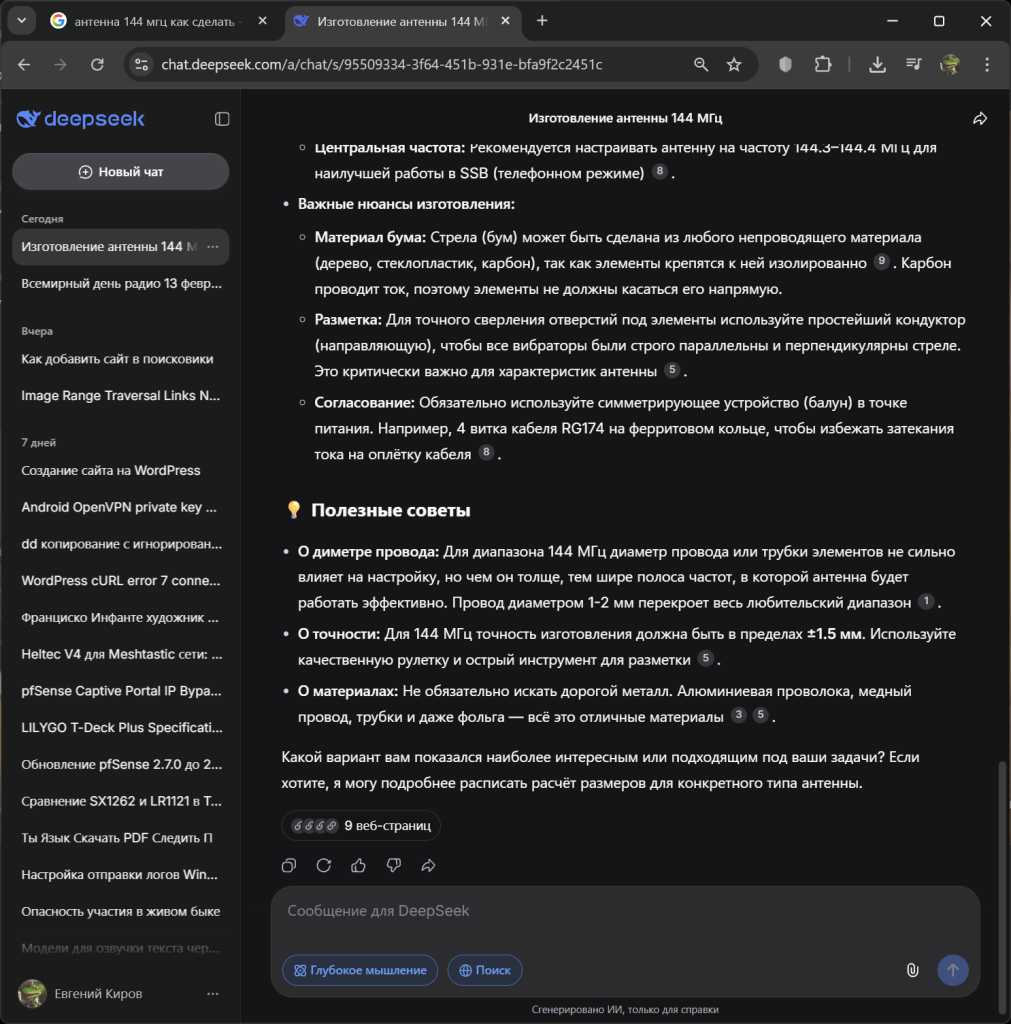Viewport: 1011px width, 1024px height.
Task: Share this conversation via top-right arrow icon
Action: tap(980, 119)
